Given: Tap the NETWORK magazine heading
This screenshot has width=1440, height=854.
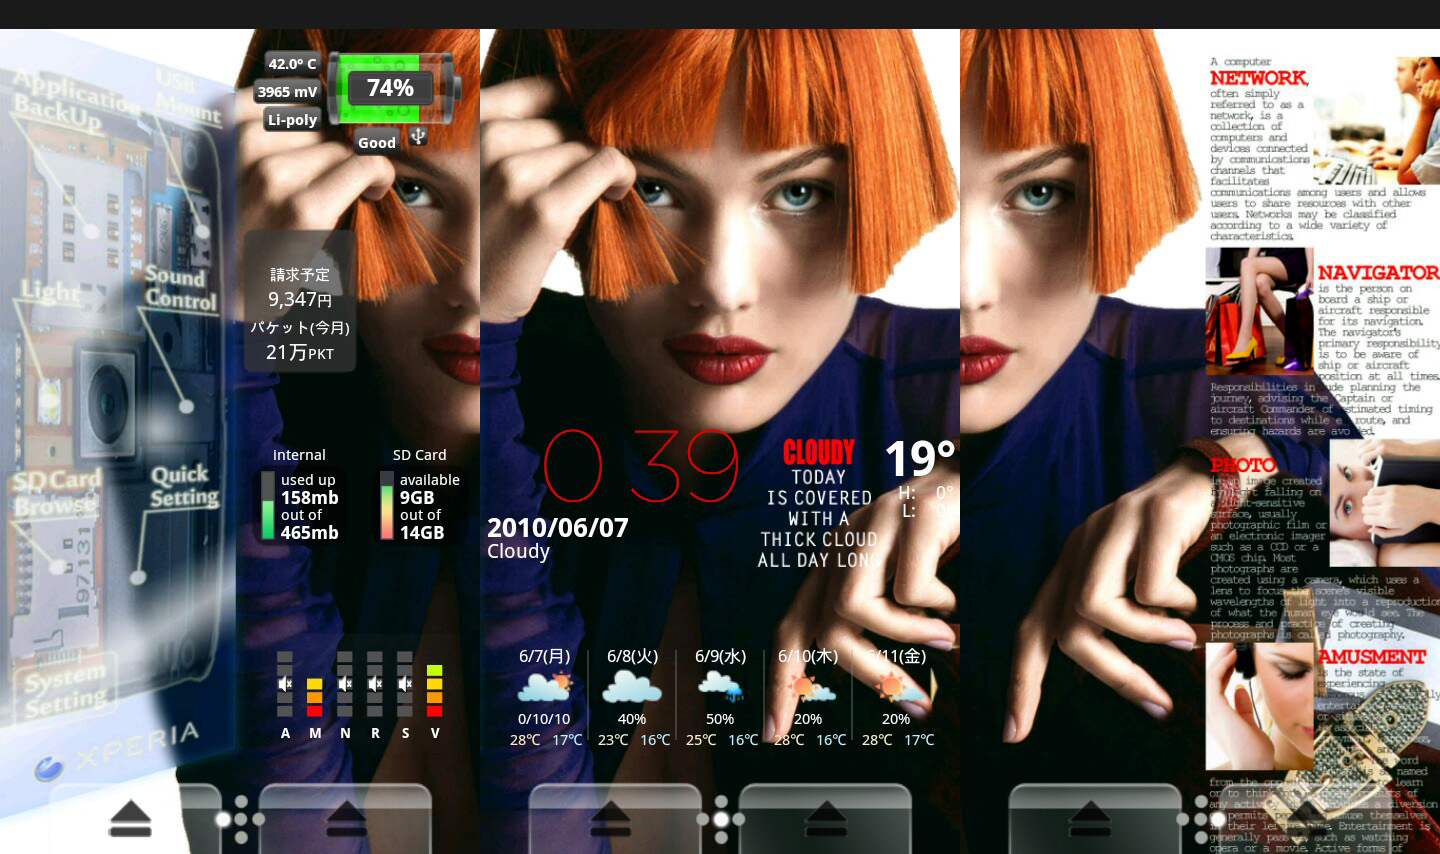Looking at the screenshot, I should 1259,78.
